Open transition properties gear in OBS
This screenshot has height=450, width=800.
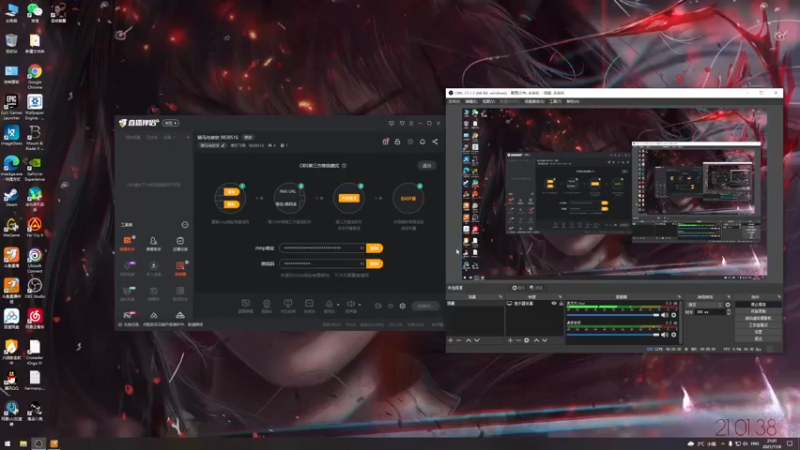click(x=728, y=305)
